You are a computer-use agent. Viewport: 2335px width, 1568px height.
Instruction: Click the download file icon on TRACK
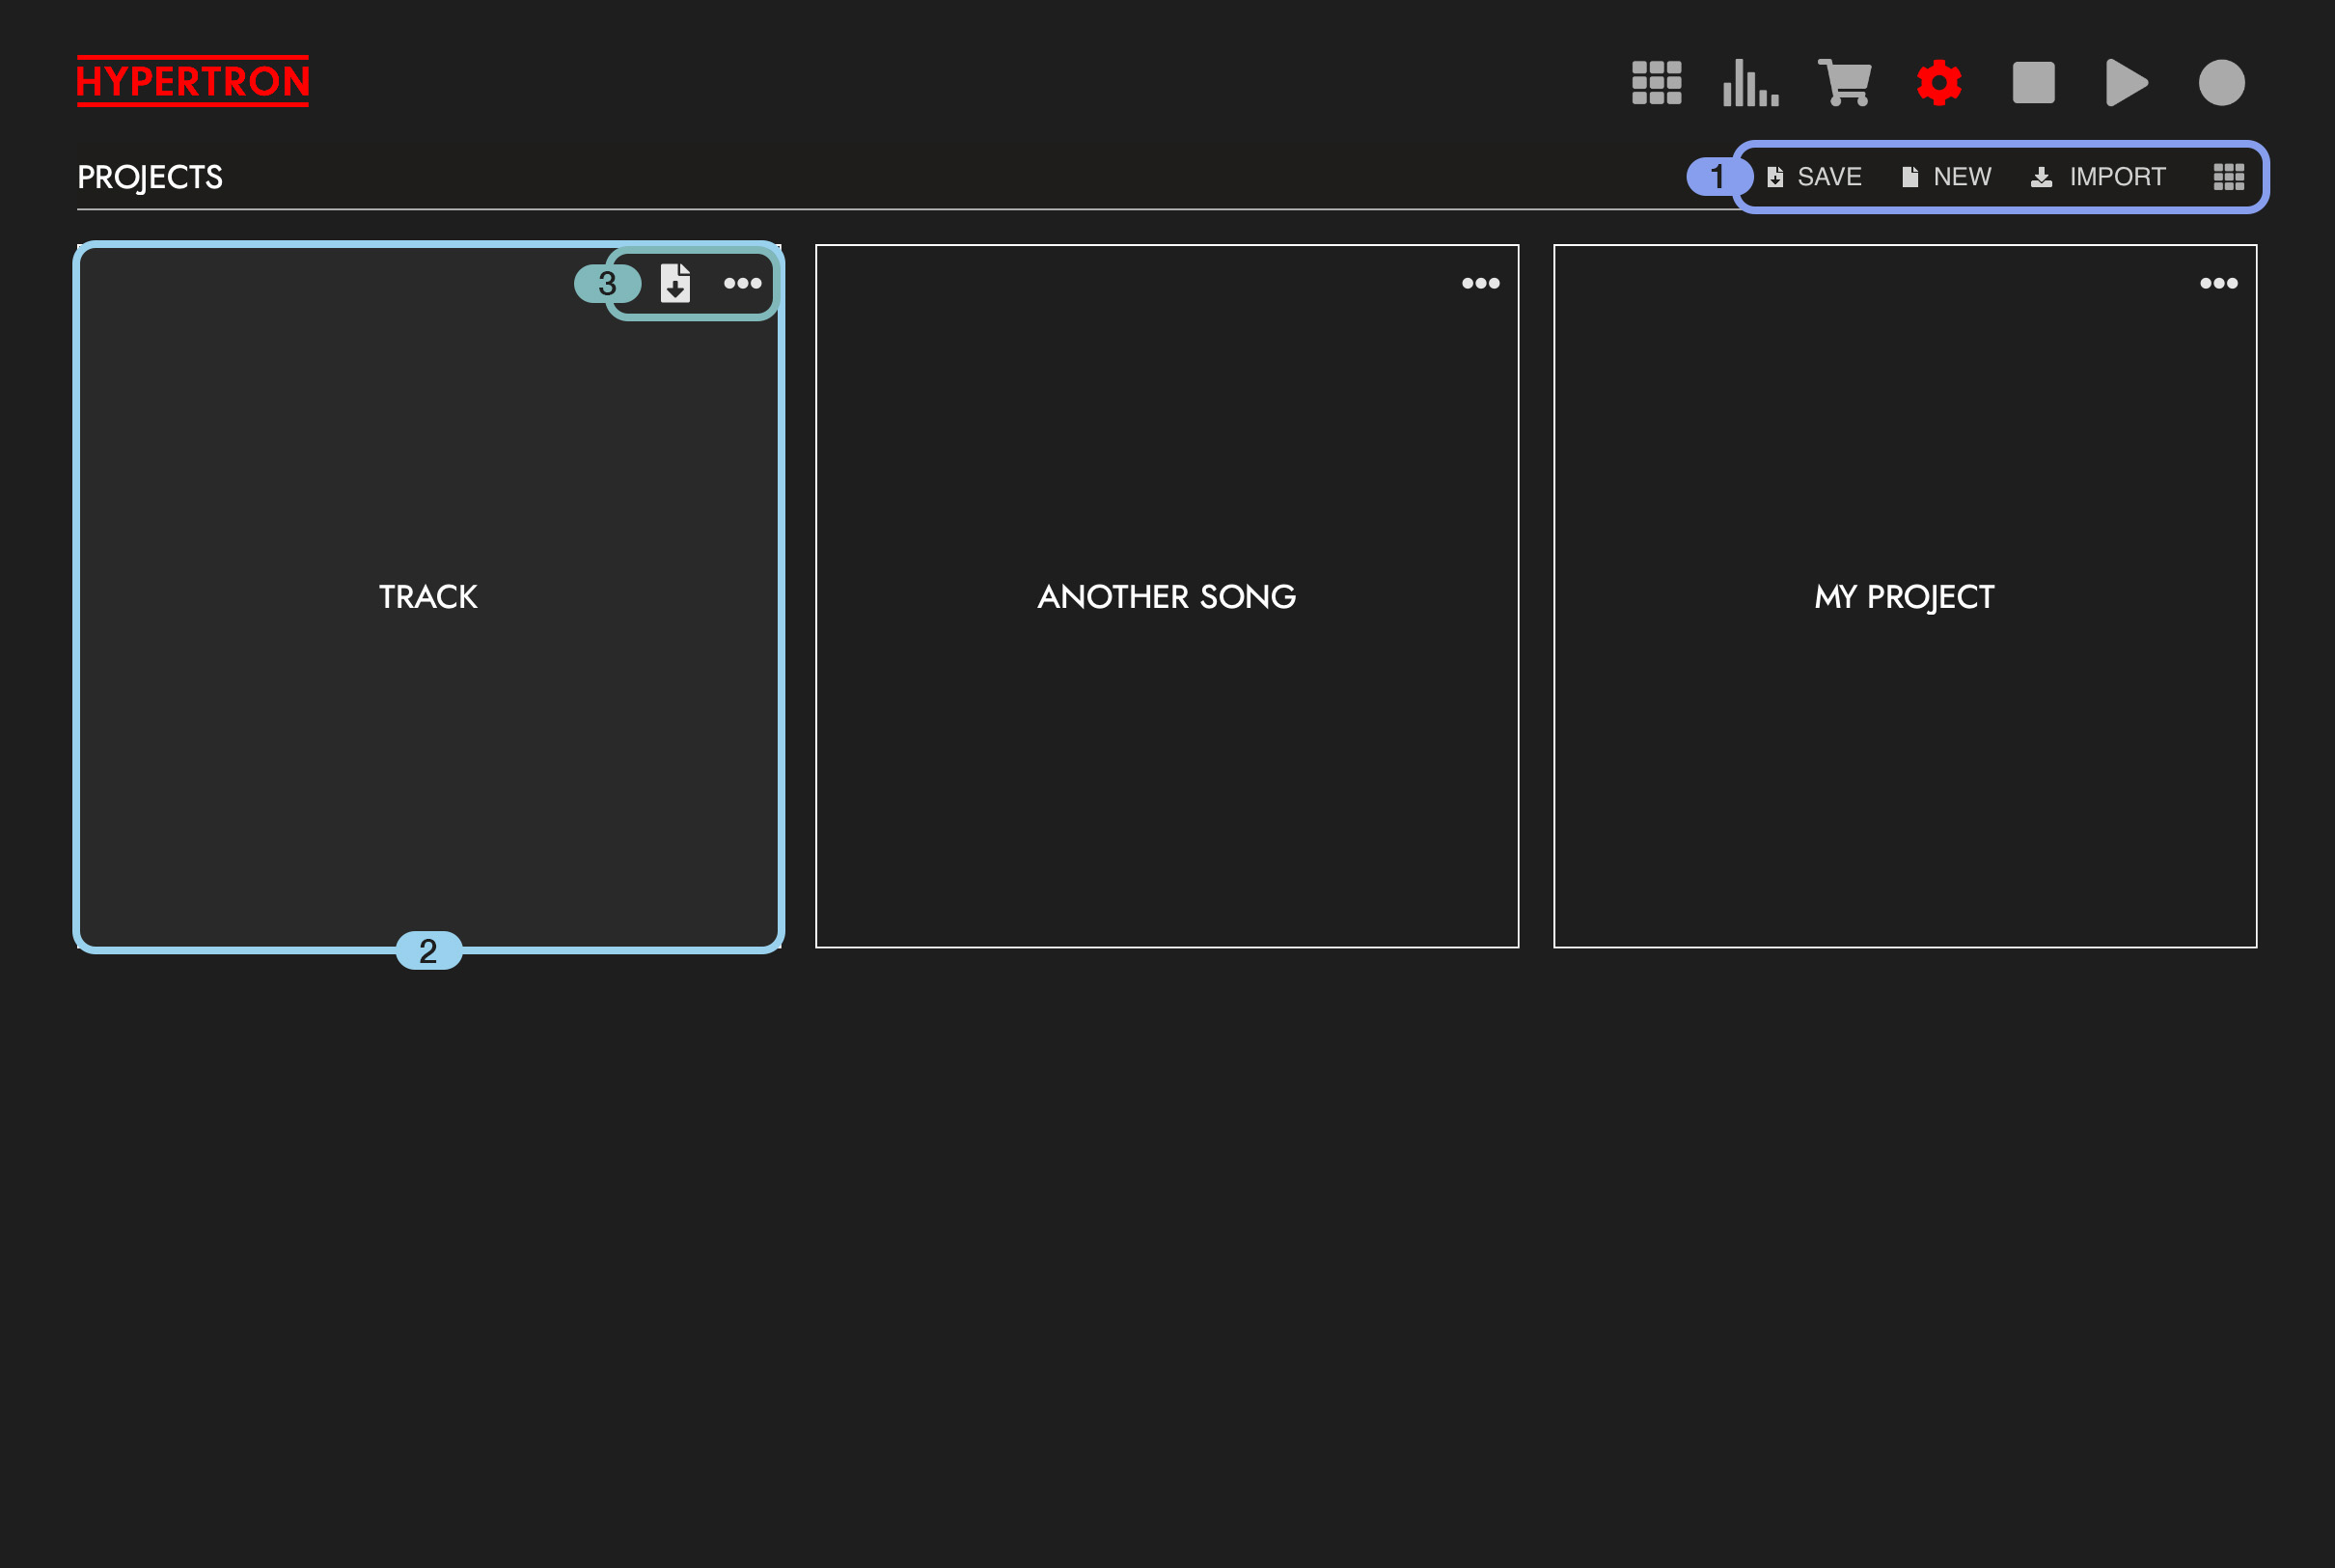click(x=675, y=283)
